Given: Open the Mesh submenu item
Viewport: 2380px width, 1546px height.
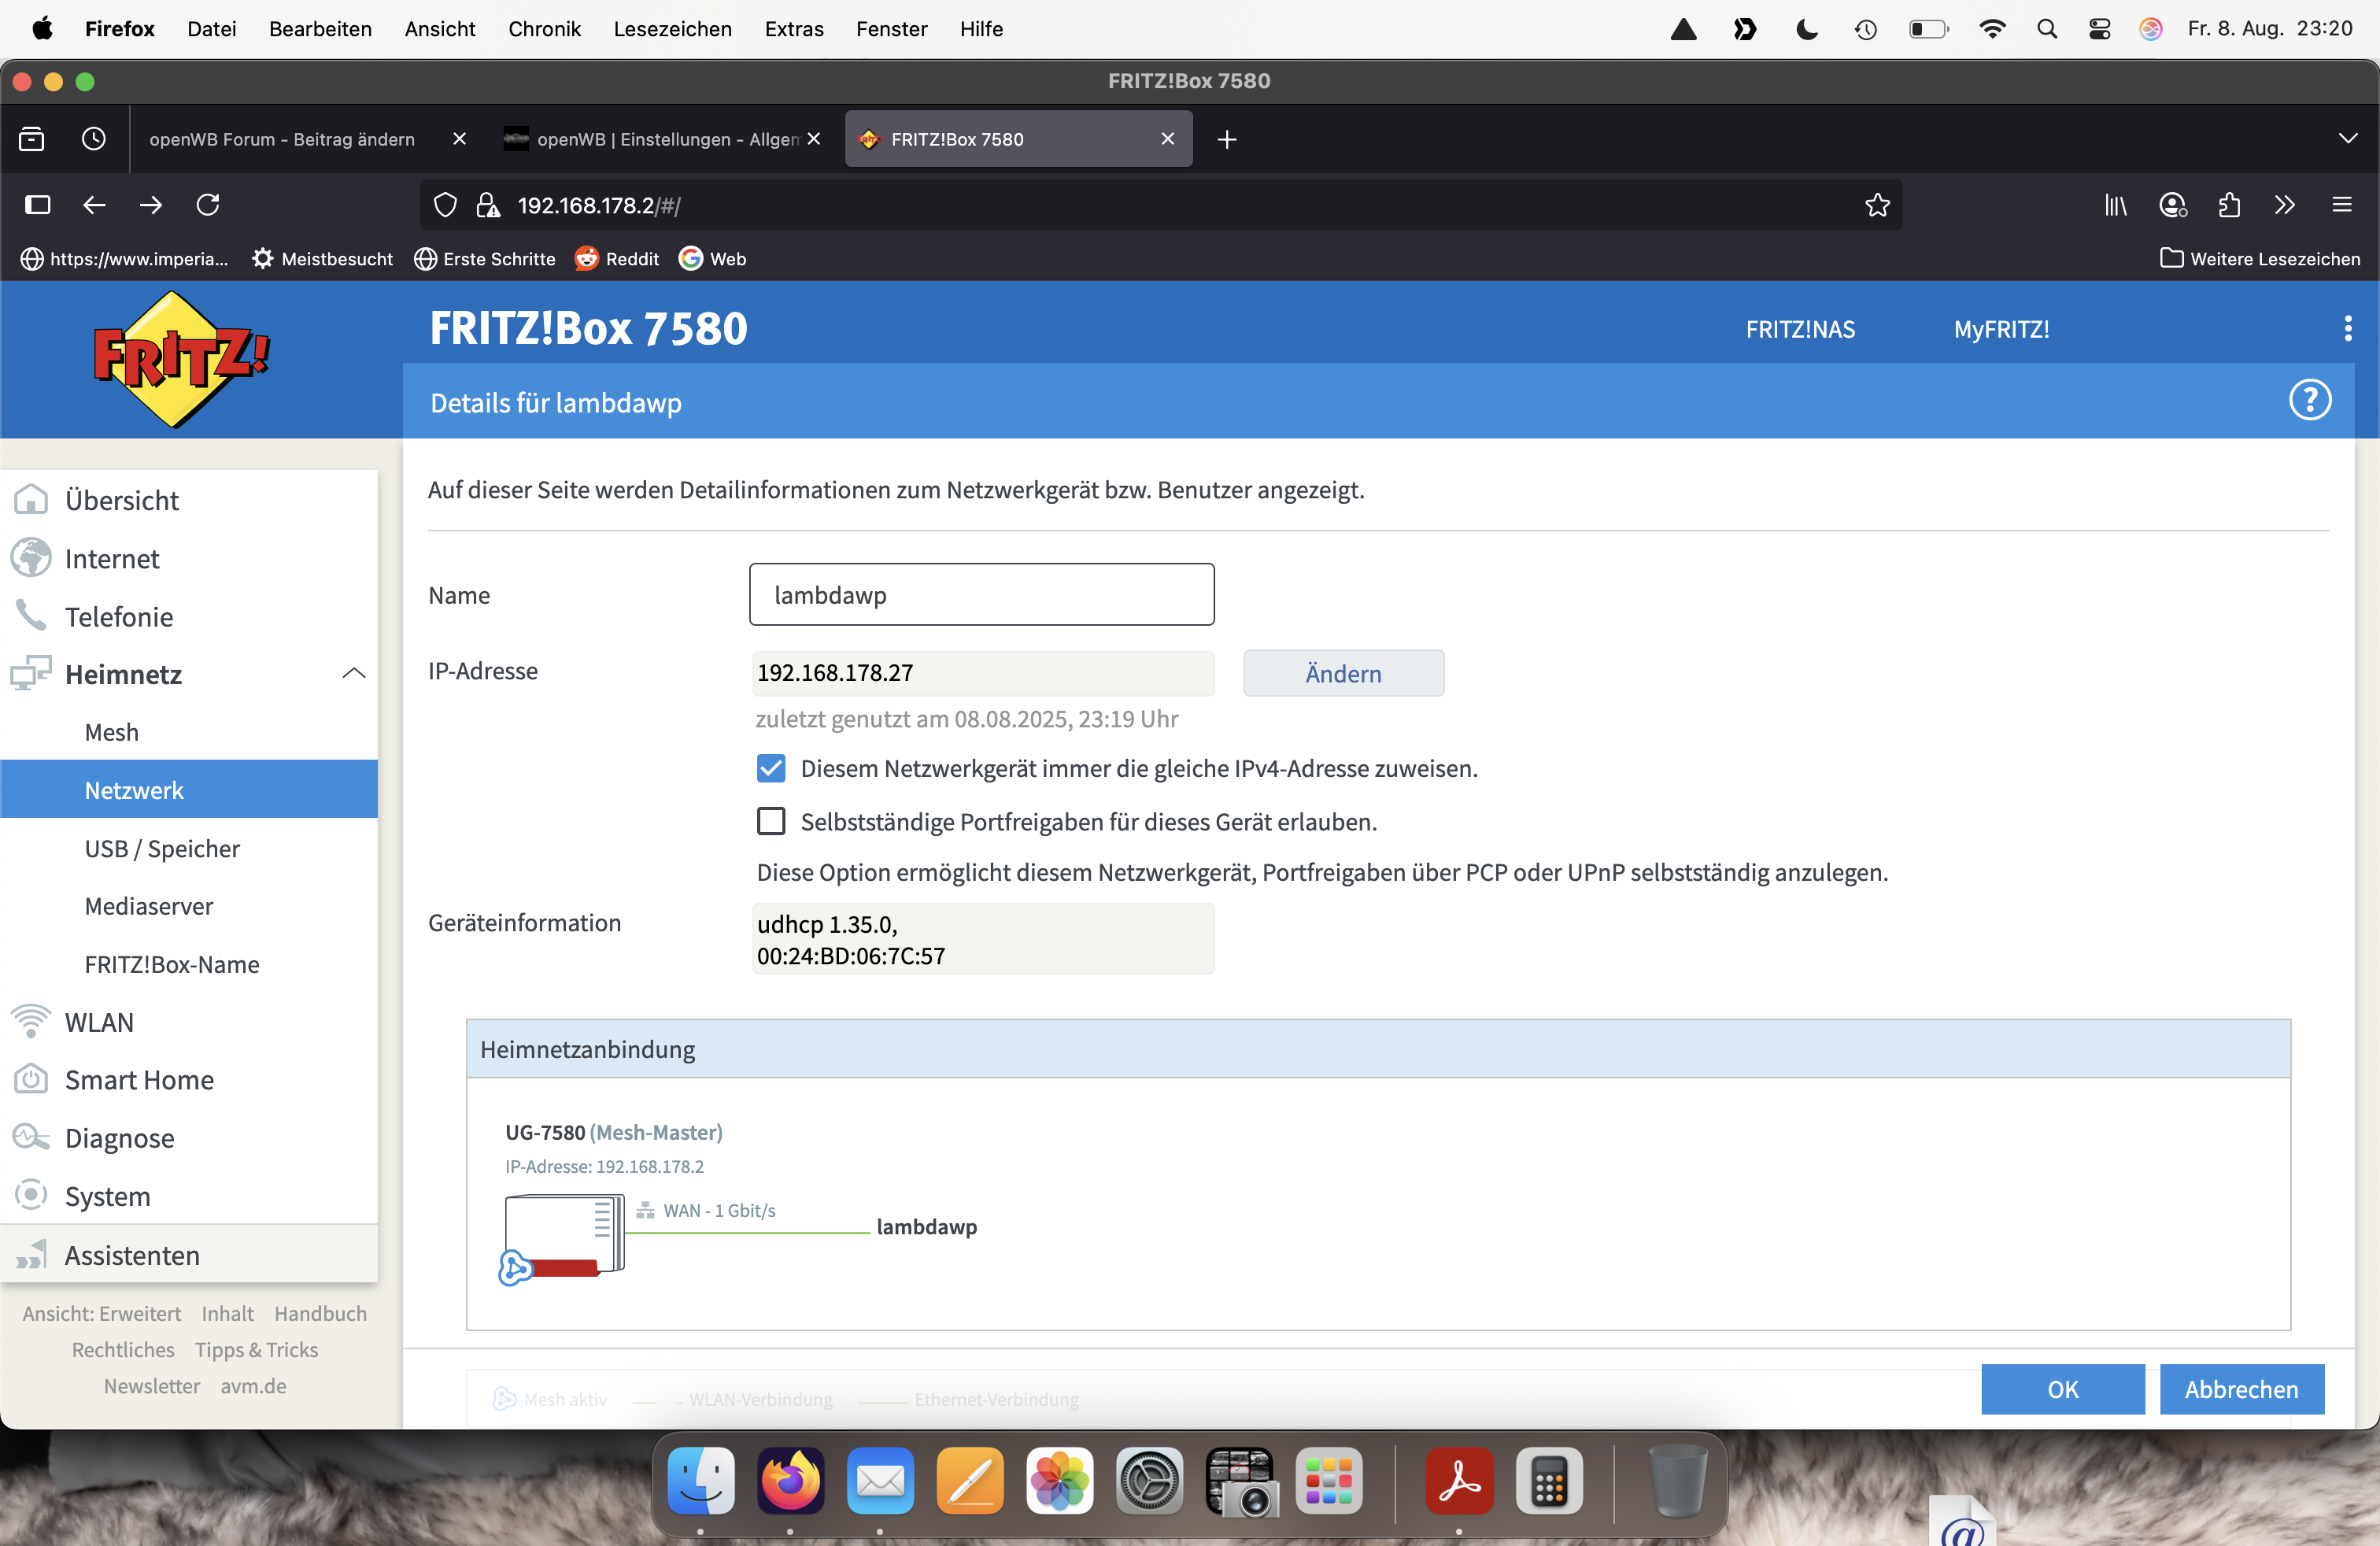Looking at the screenshot, I should (112, 732).
